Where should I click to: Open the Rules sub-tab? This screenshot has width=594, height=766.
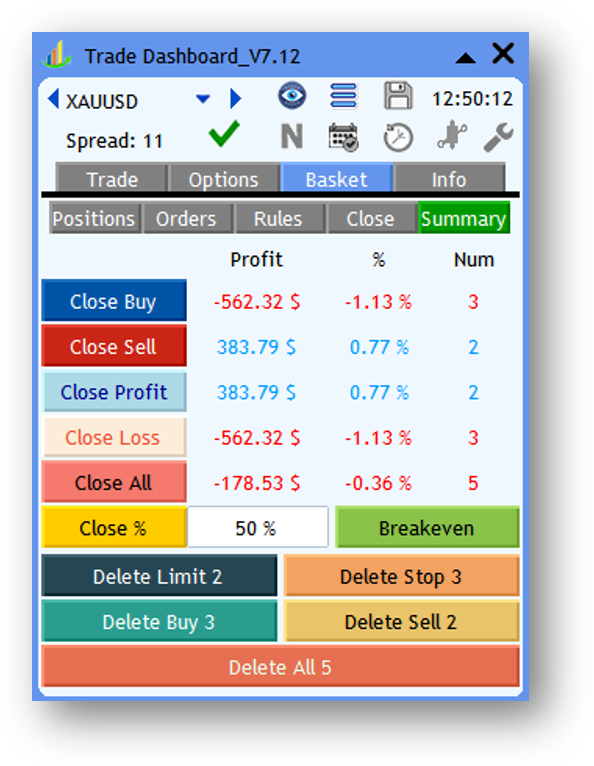tap(279, 218)
